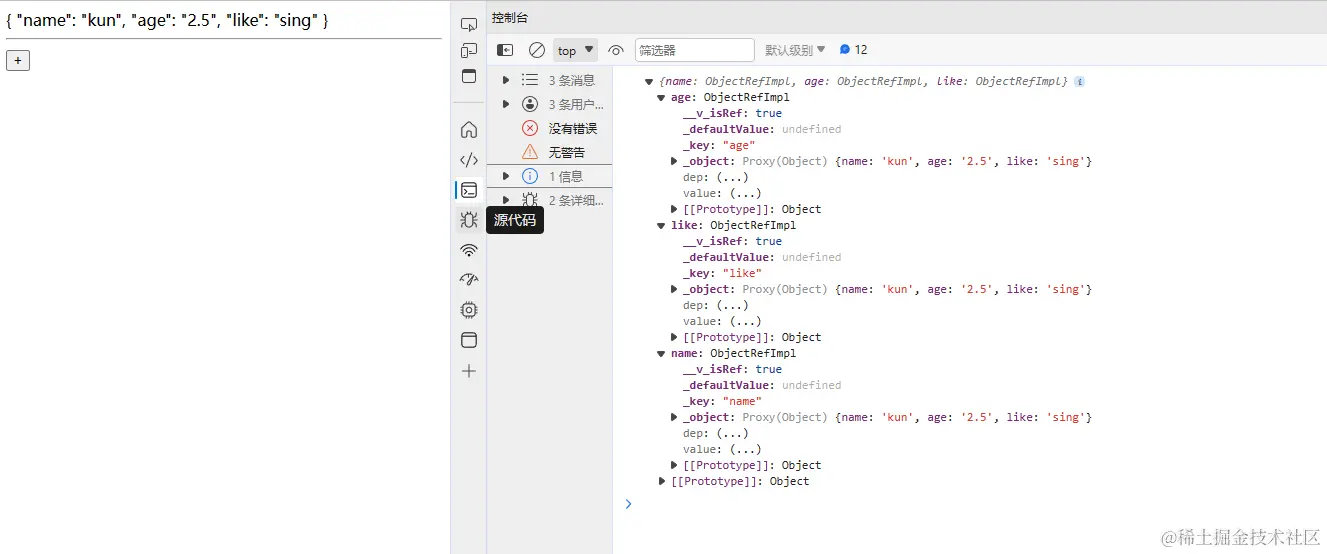Invoke dep (...) getter under name

pyautogui.click(x=732, y=433)
